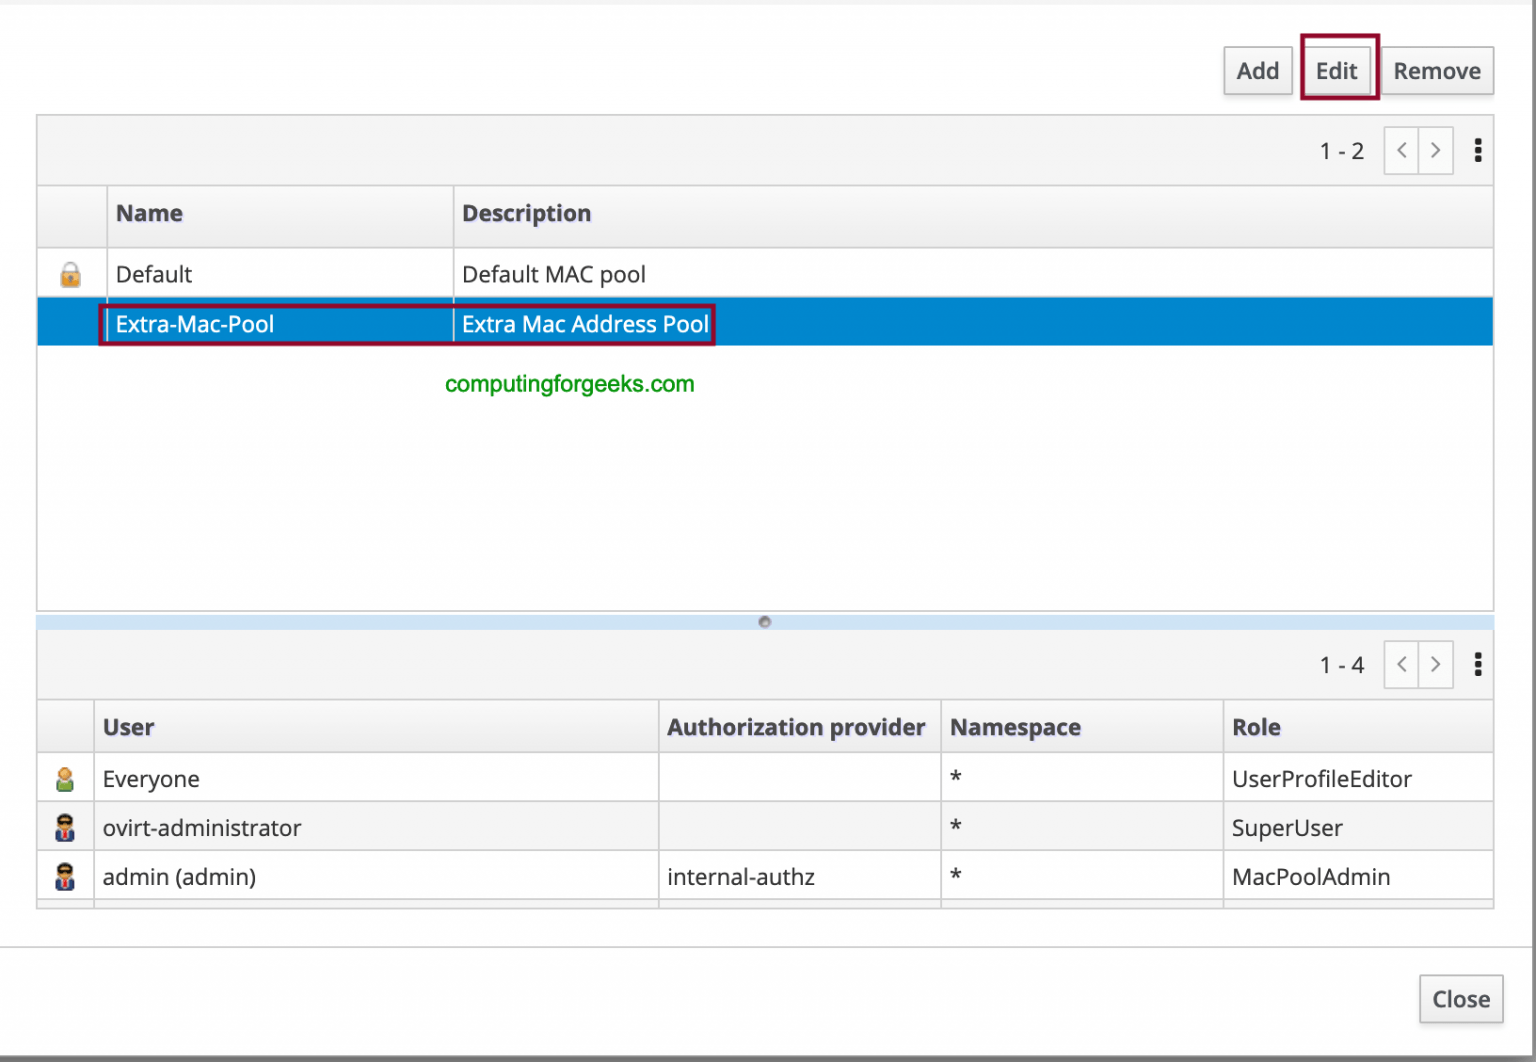Click the previous-page arrow above the permissions list
This screenshot has width=1536, height=1062.
tap(1400, 664)
